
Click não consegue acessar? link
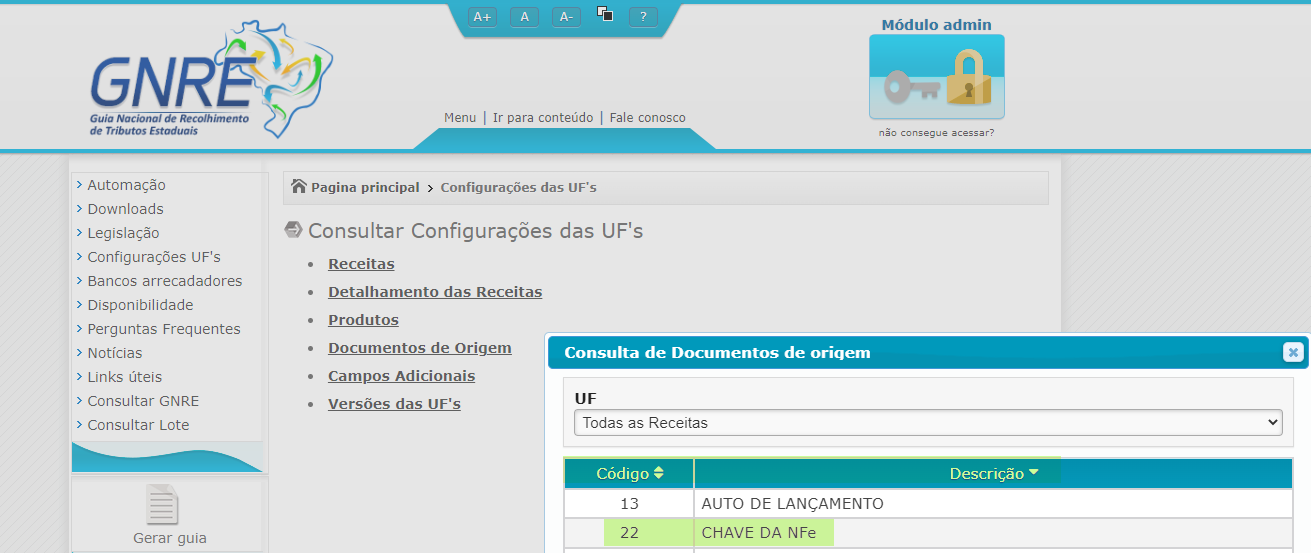pyautogui.click(x=936, y=132)
